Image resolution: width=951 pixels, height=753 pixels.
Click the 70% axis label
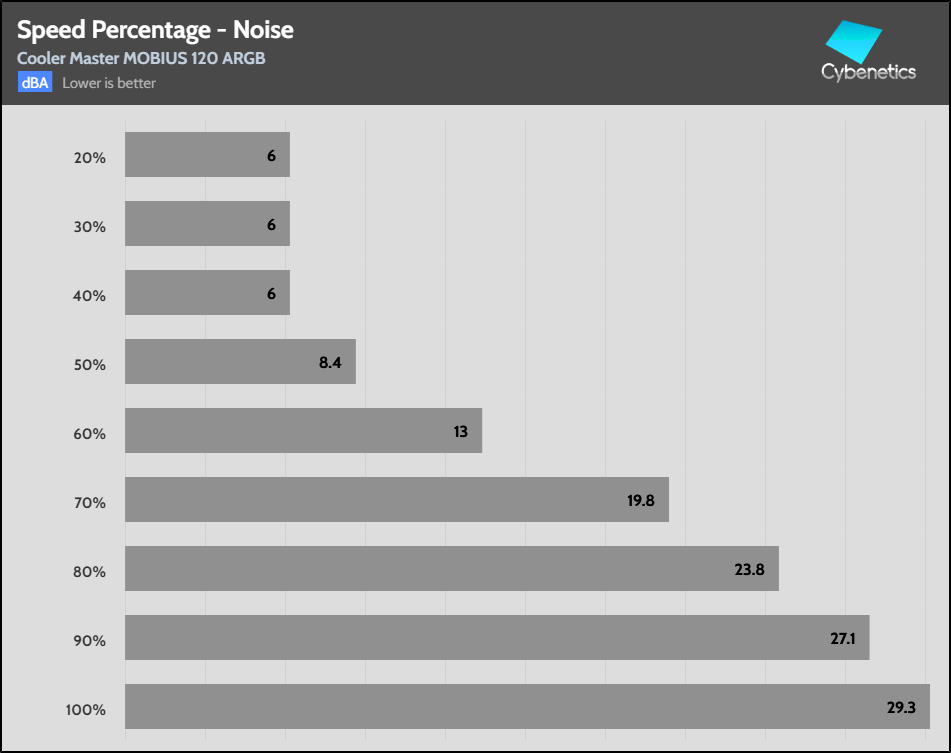[89, 503]
